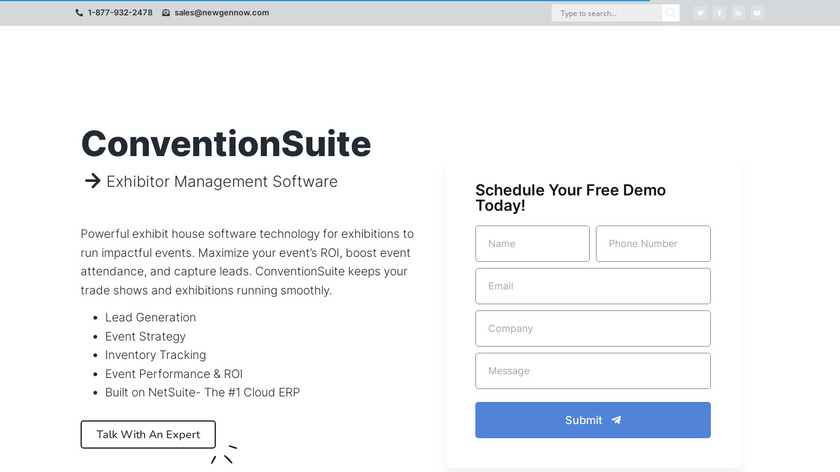The image size is (840, 472).
Task: Open the LinkedIn social icon
Action: coord(738,13)
